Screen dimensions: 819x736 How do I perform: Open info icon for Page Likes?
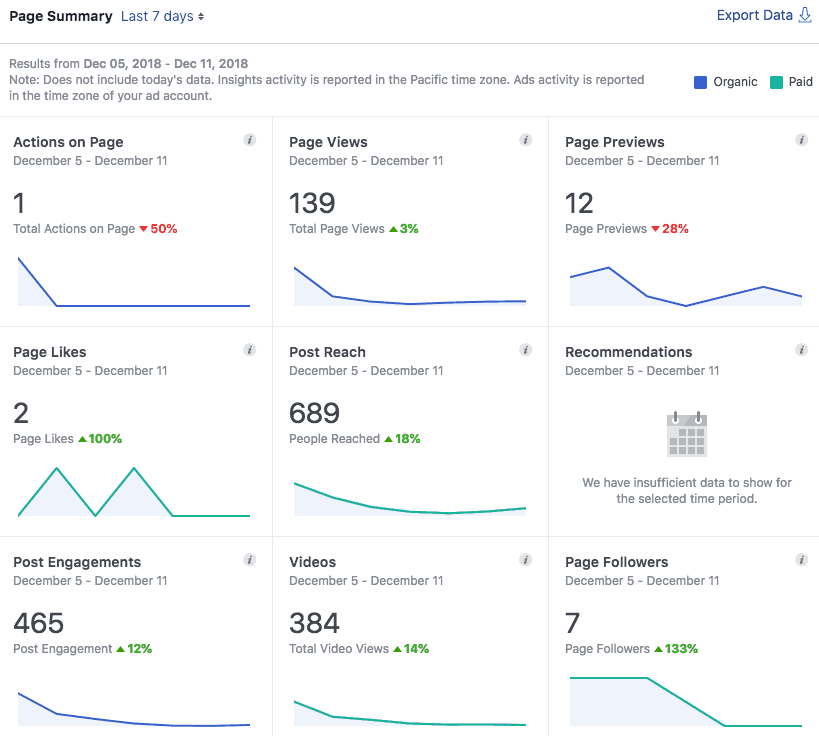pyautogui.click(x=250, y=350)
